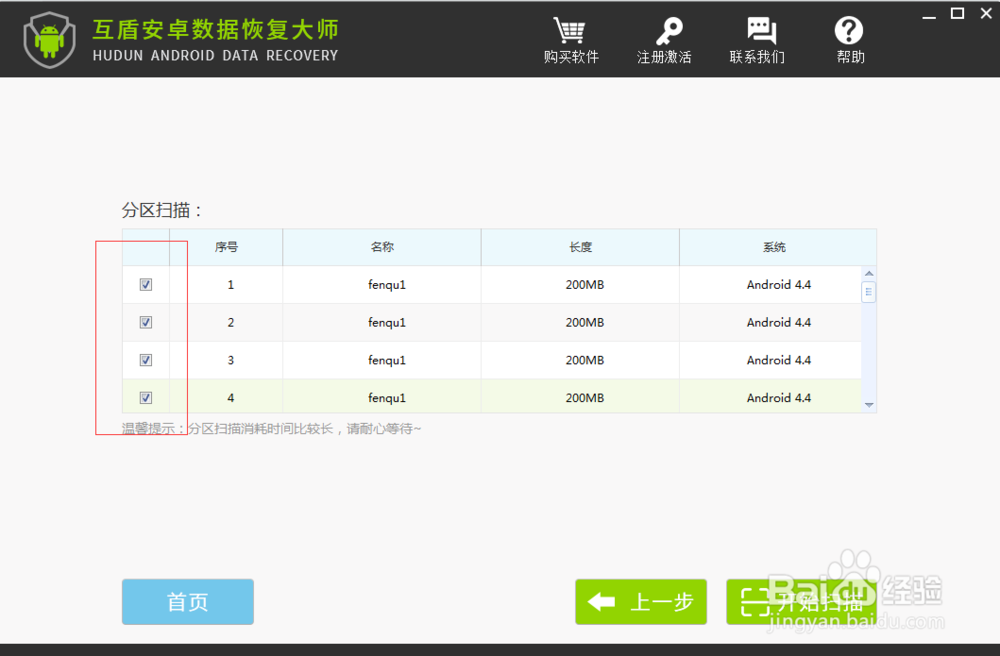The height and width of the screenshot is (656, 1000).
Task: Click the 温馨提示 hint text
Action: coord(272,428)
